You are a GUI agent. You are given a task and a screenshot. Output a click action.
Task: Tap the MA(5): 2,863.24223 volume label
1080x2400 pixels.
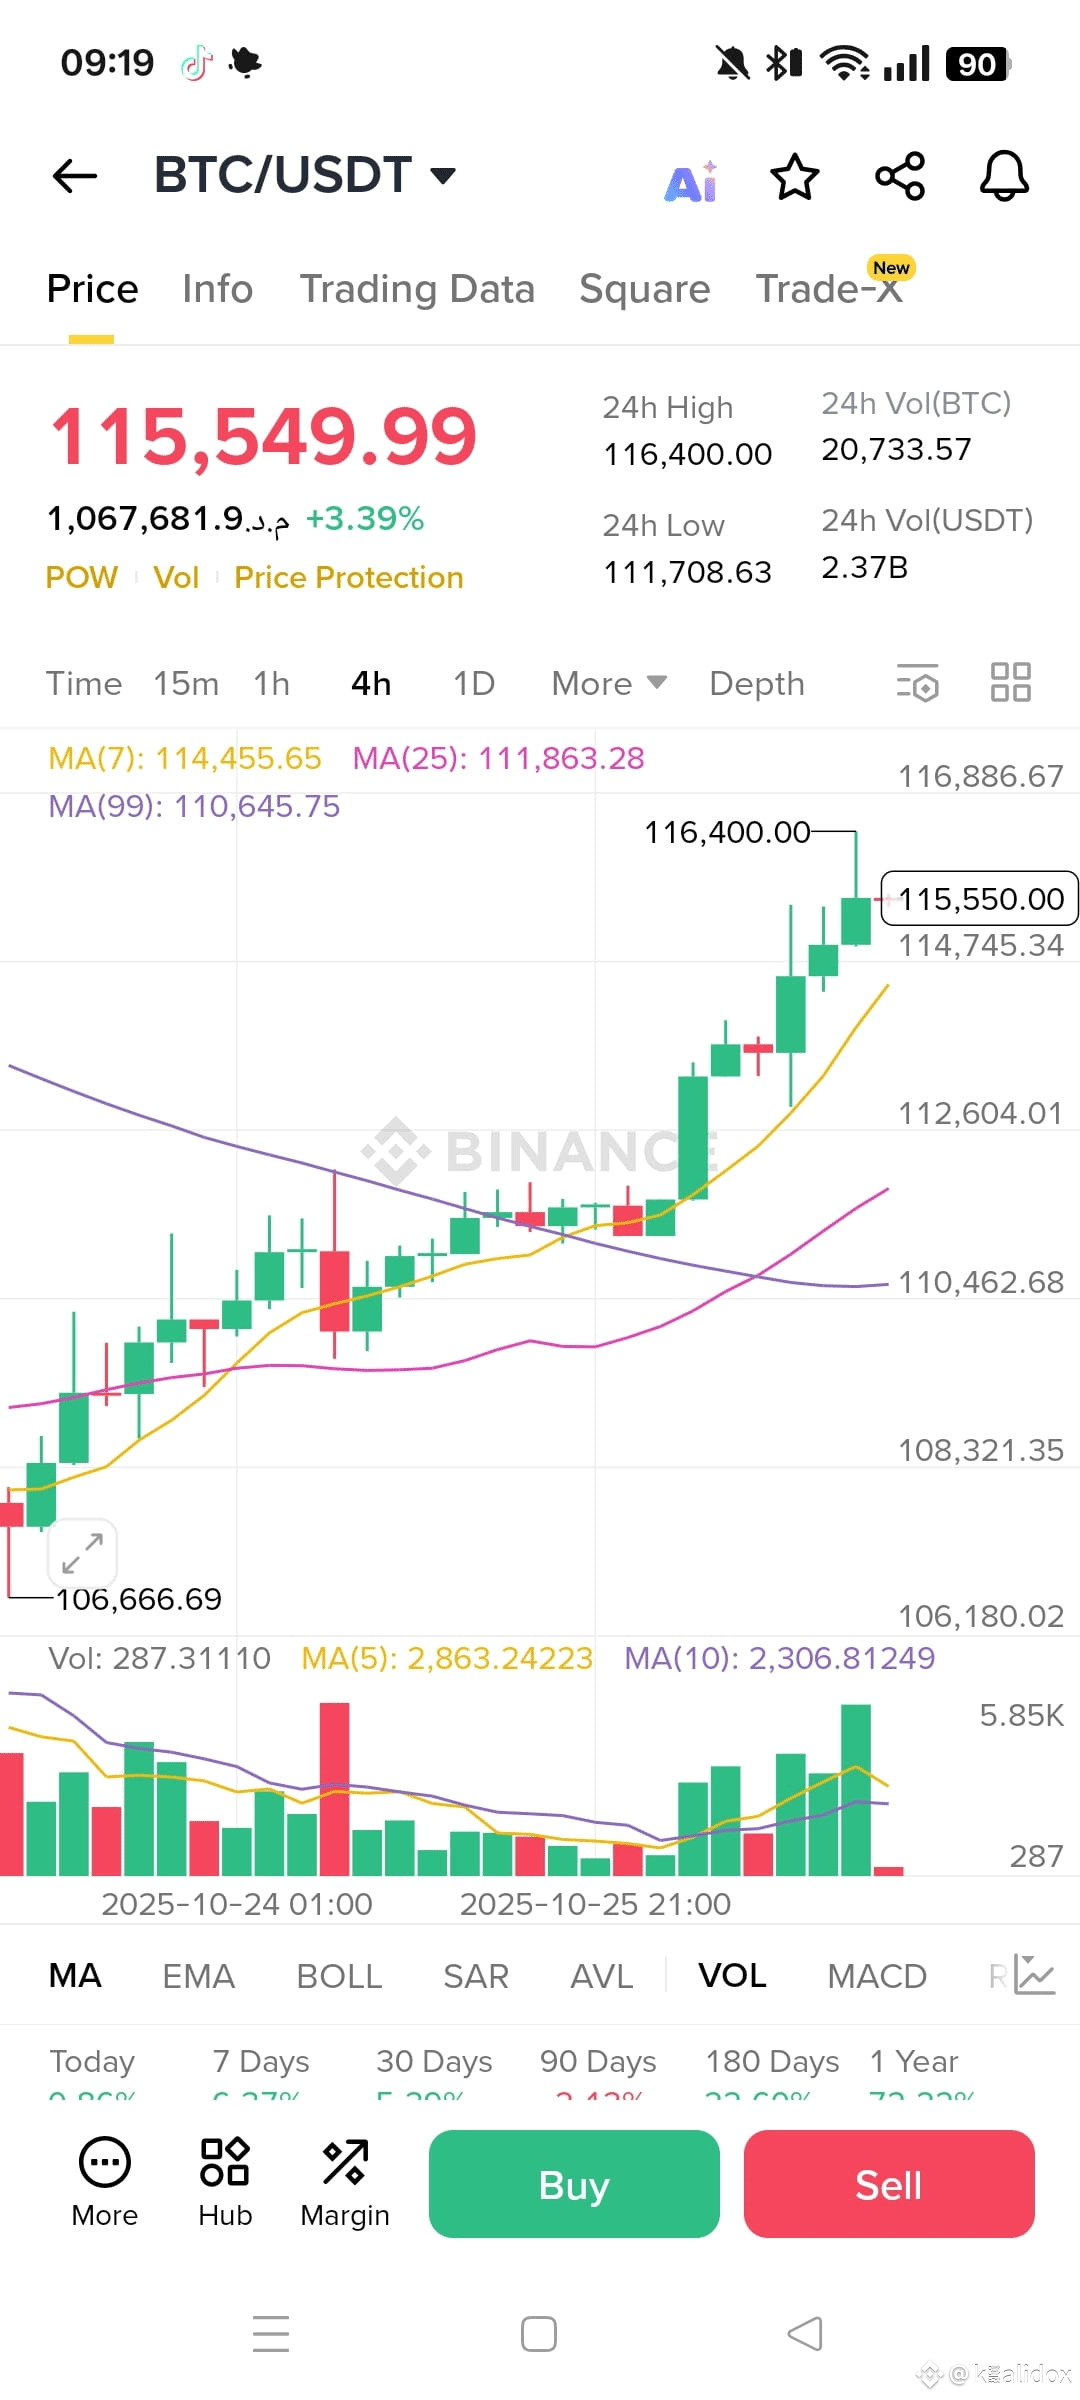point(448,1658)
